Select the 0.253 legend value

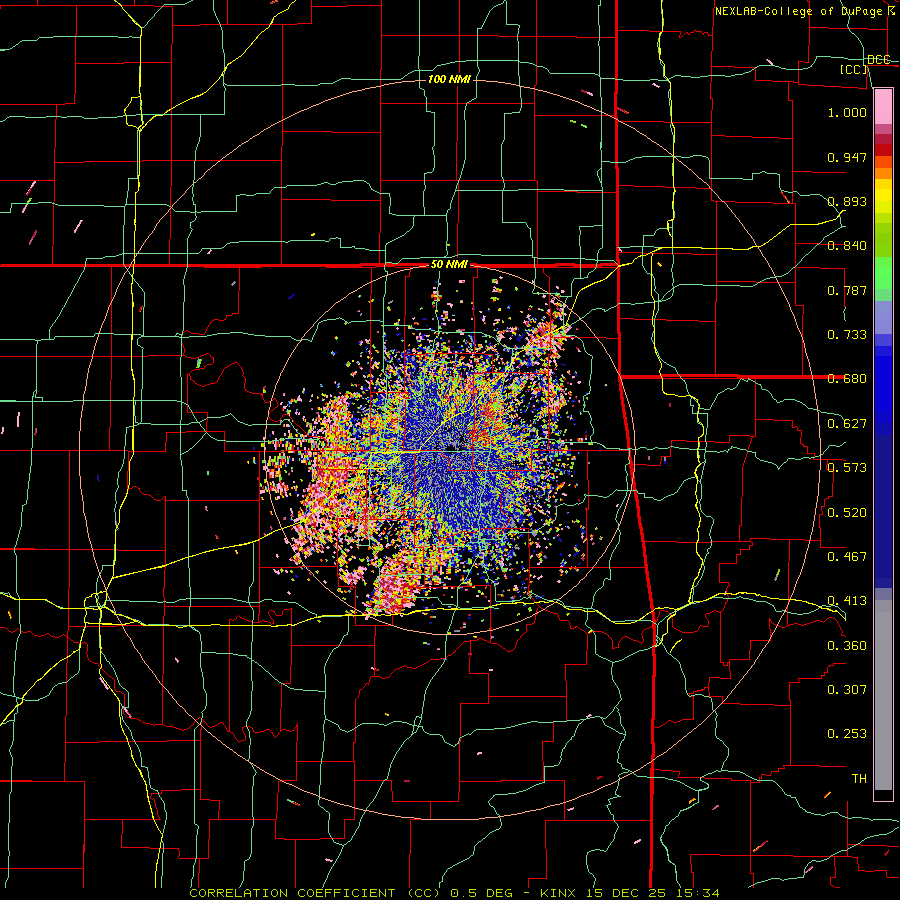847,734
